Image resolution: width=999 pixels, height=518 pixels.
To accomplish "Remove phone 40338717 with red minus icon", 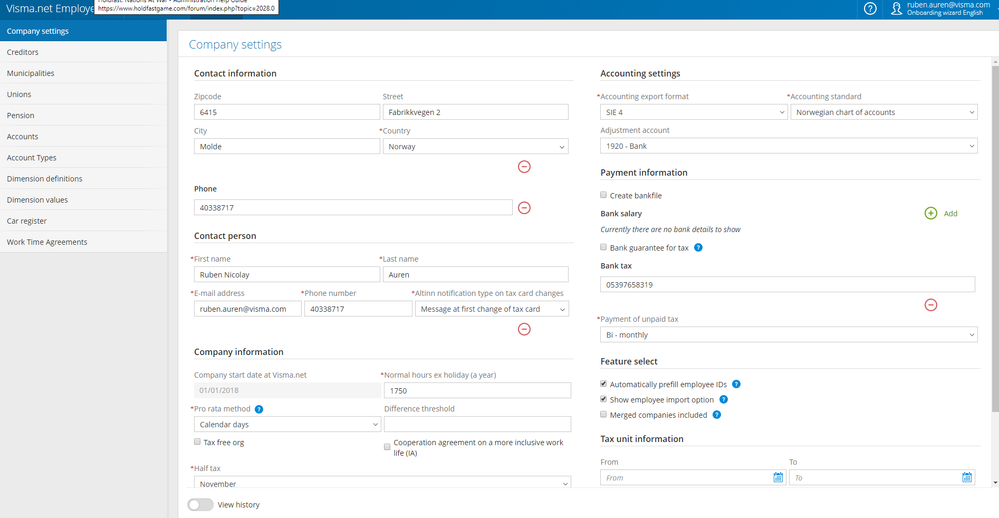I will tap(524, 208).
